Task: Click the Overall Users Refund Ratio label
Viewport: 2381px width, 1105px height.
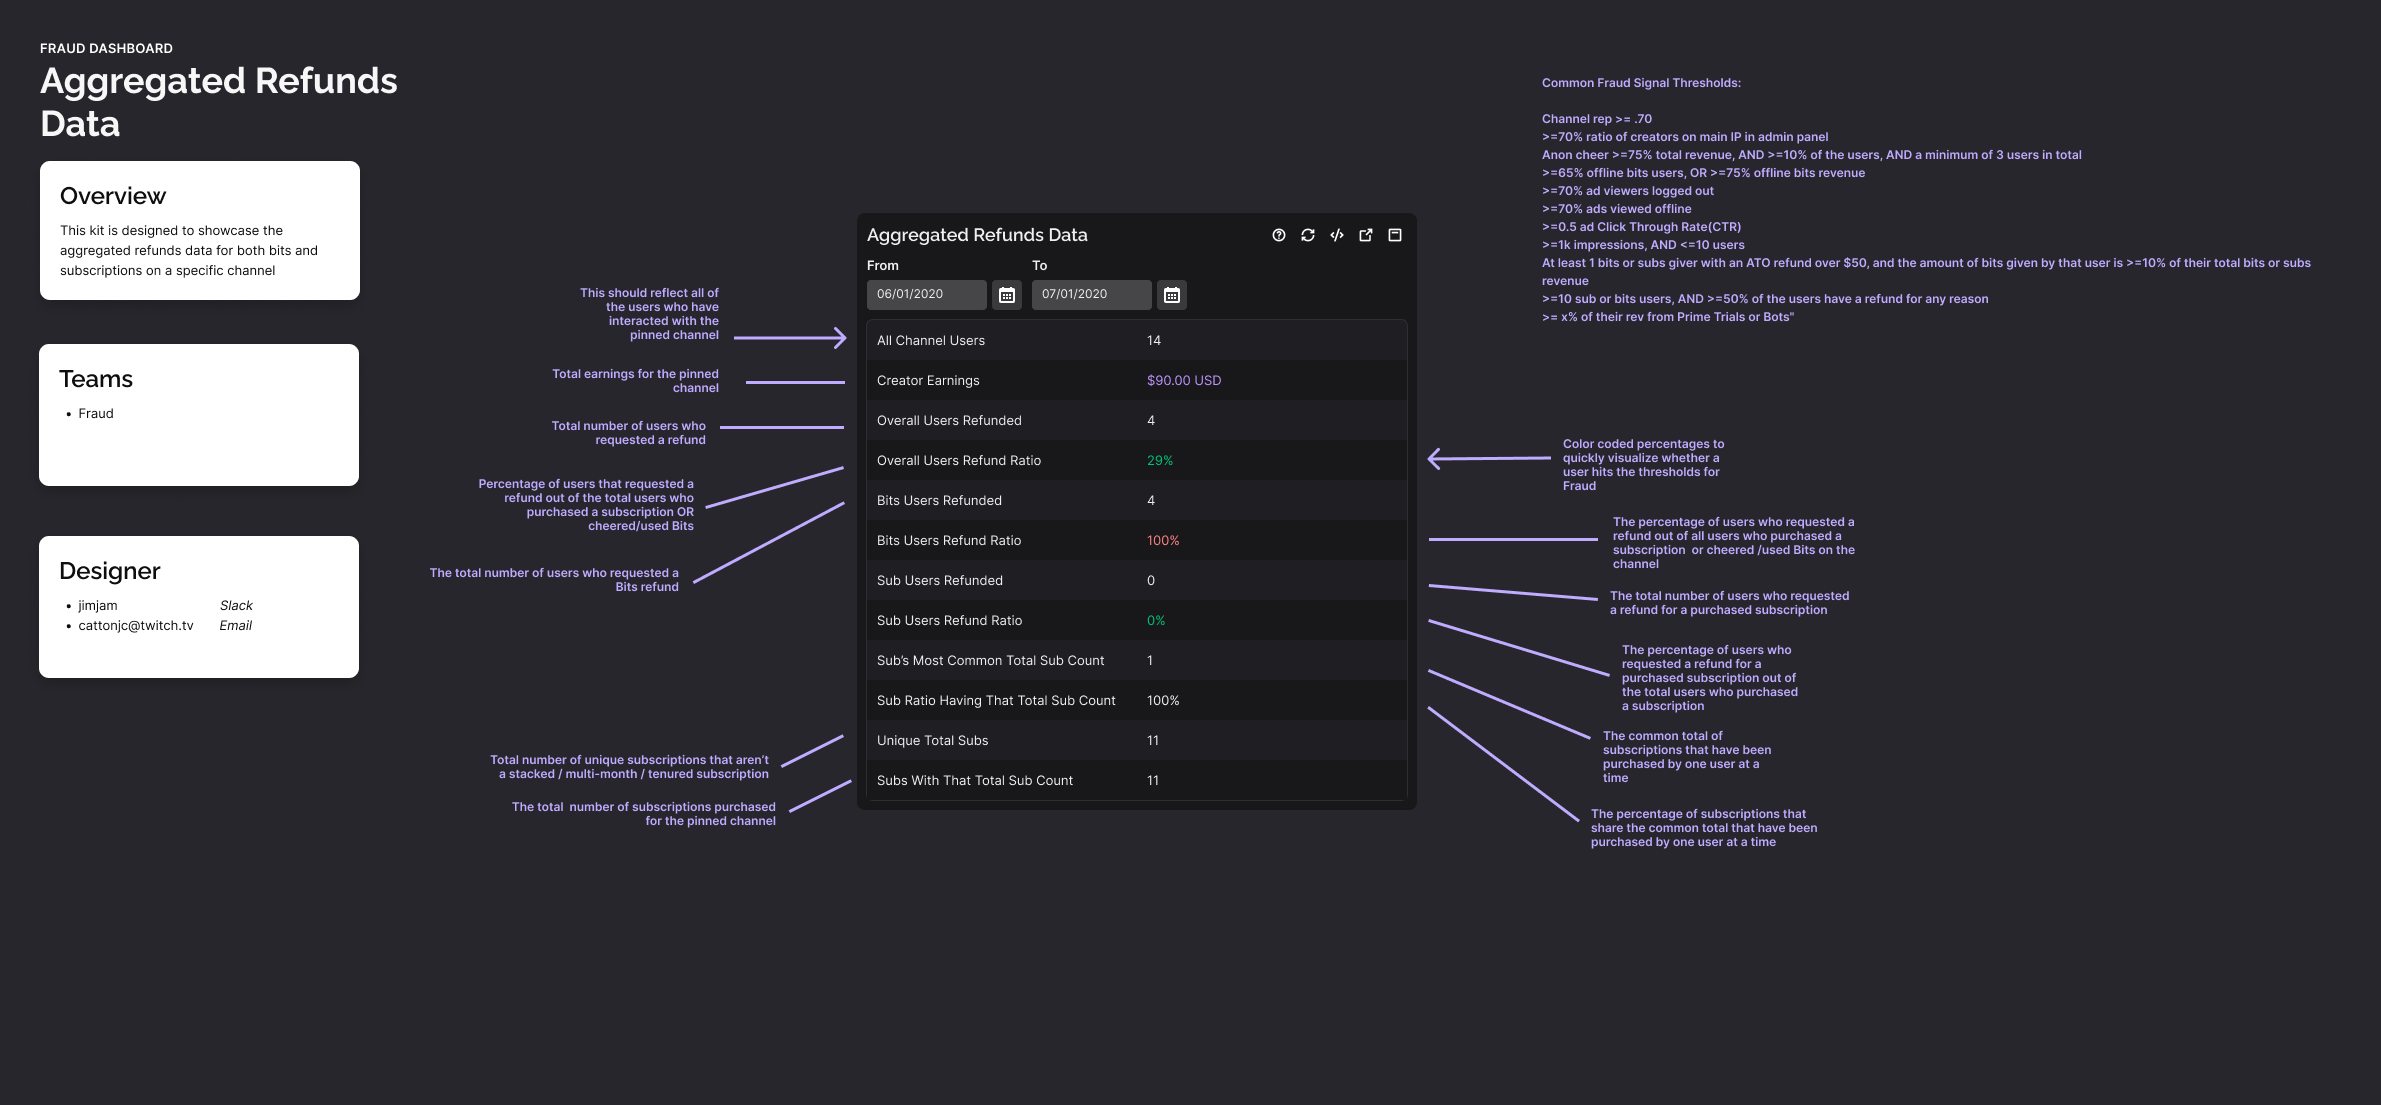Action: 959,460
